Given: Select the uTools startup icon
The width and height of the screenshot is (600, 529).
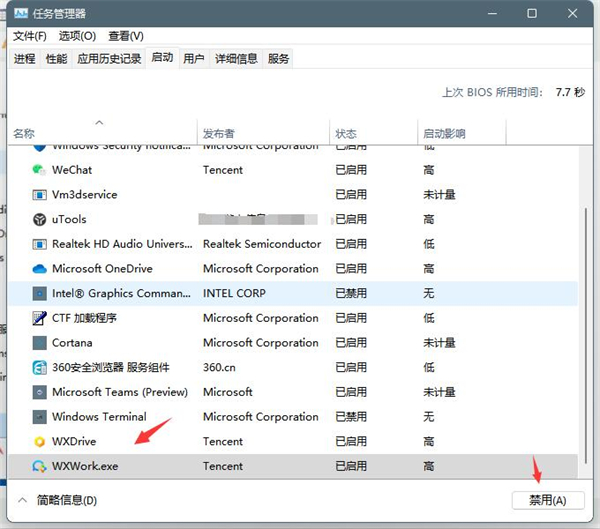Looking at the screenshot, I should tap(40, 219).
